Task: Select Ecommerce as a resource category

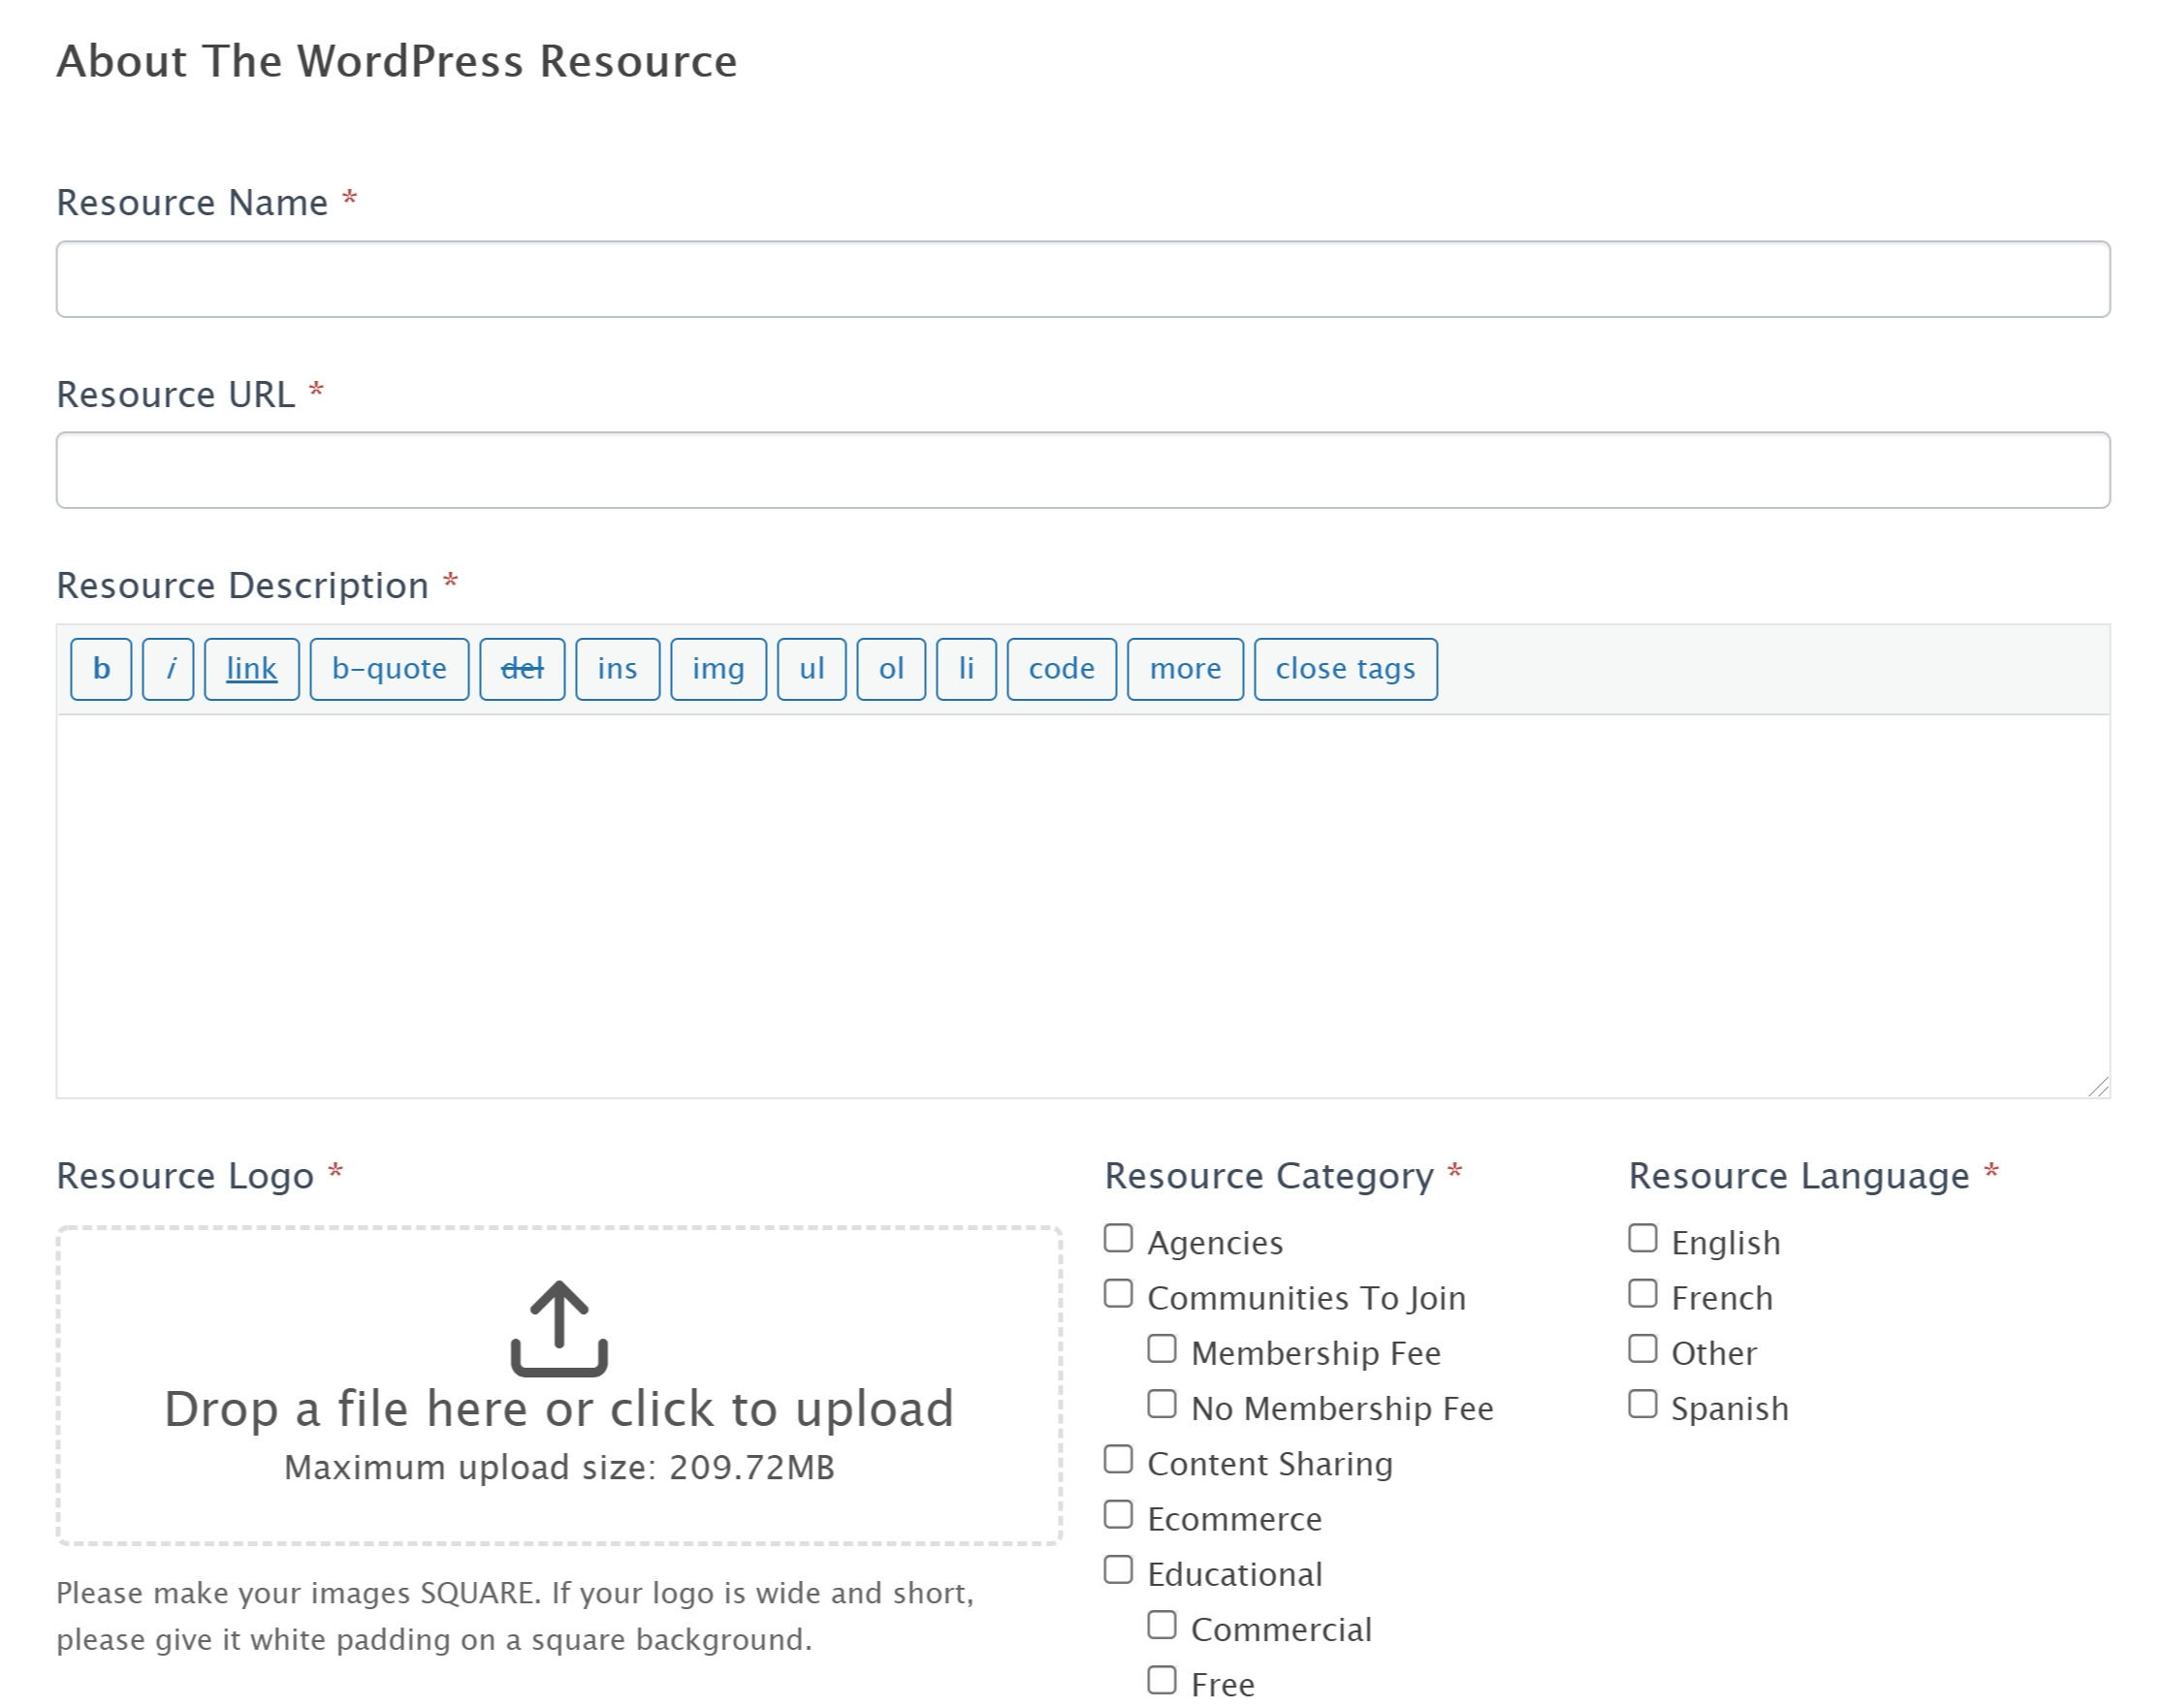Action: tap(1118, 1515)
